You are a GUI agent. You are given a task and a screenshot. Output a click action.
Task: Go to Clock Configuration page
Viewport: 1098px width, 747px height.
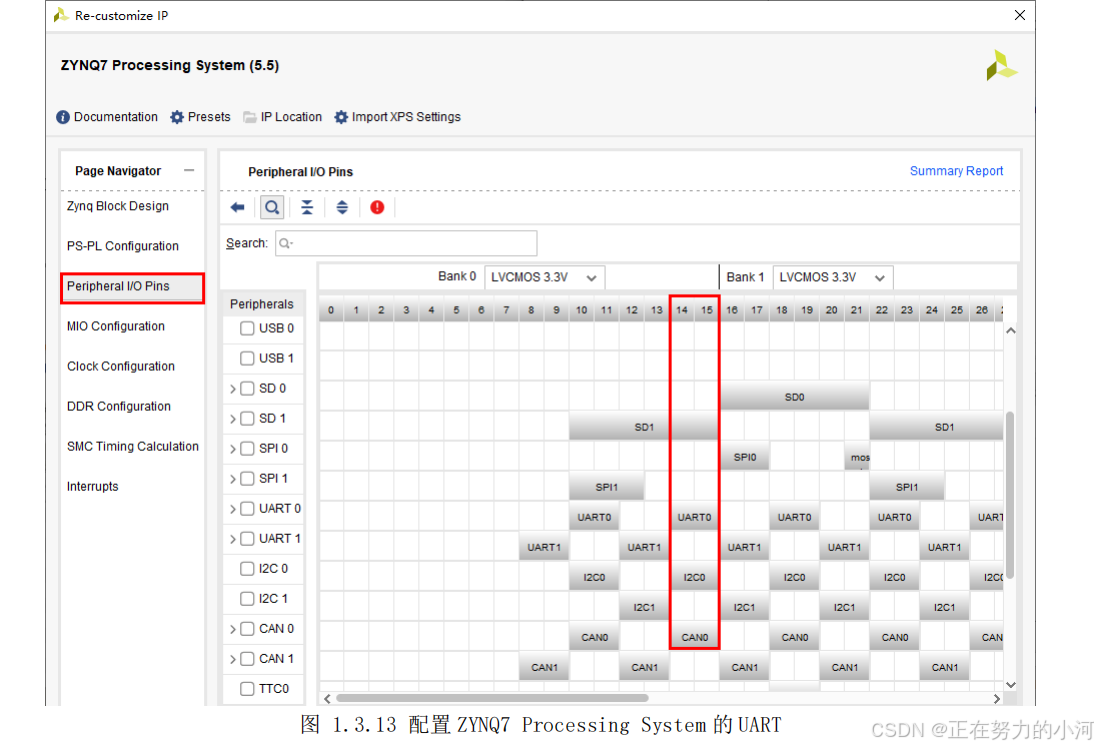(120, 366)
